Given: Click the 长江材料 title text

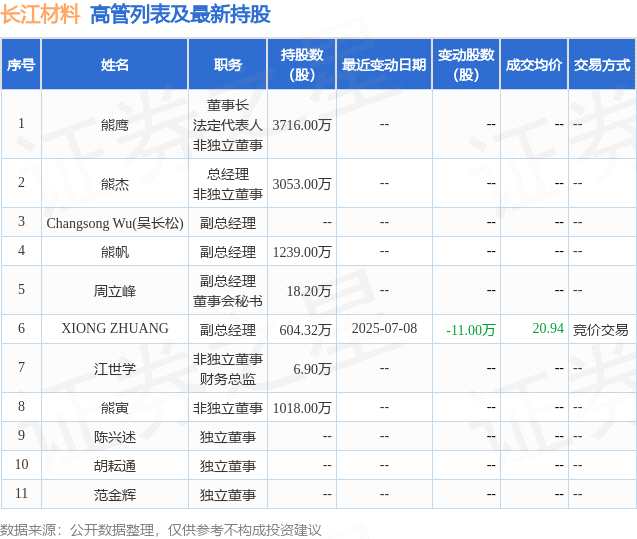Looking at the screenshot, I should point(40,14).
